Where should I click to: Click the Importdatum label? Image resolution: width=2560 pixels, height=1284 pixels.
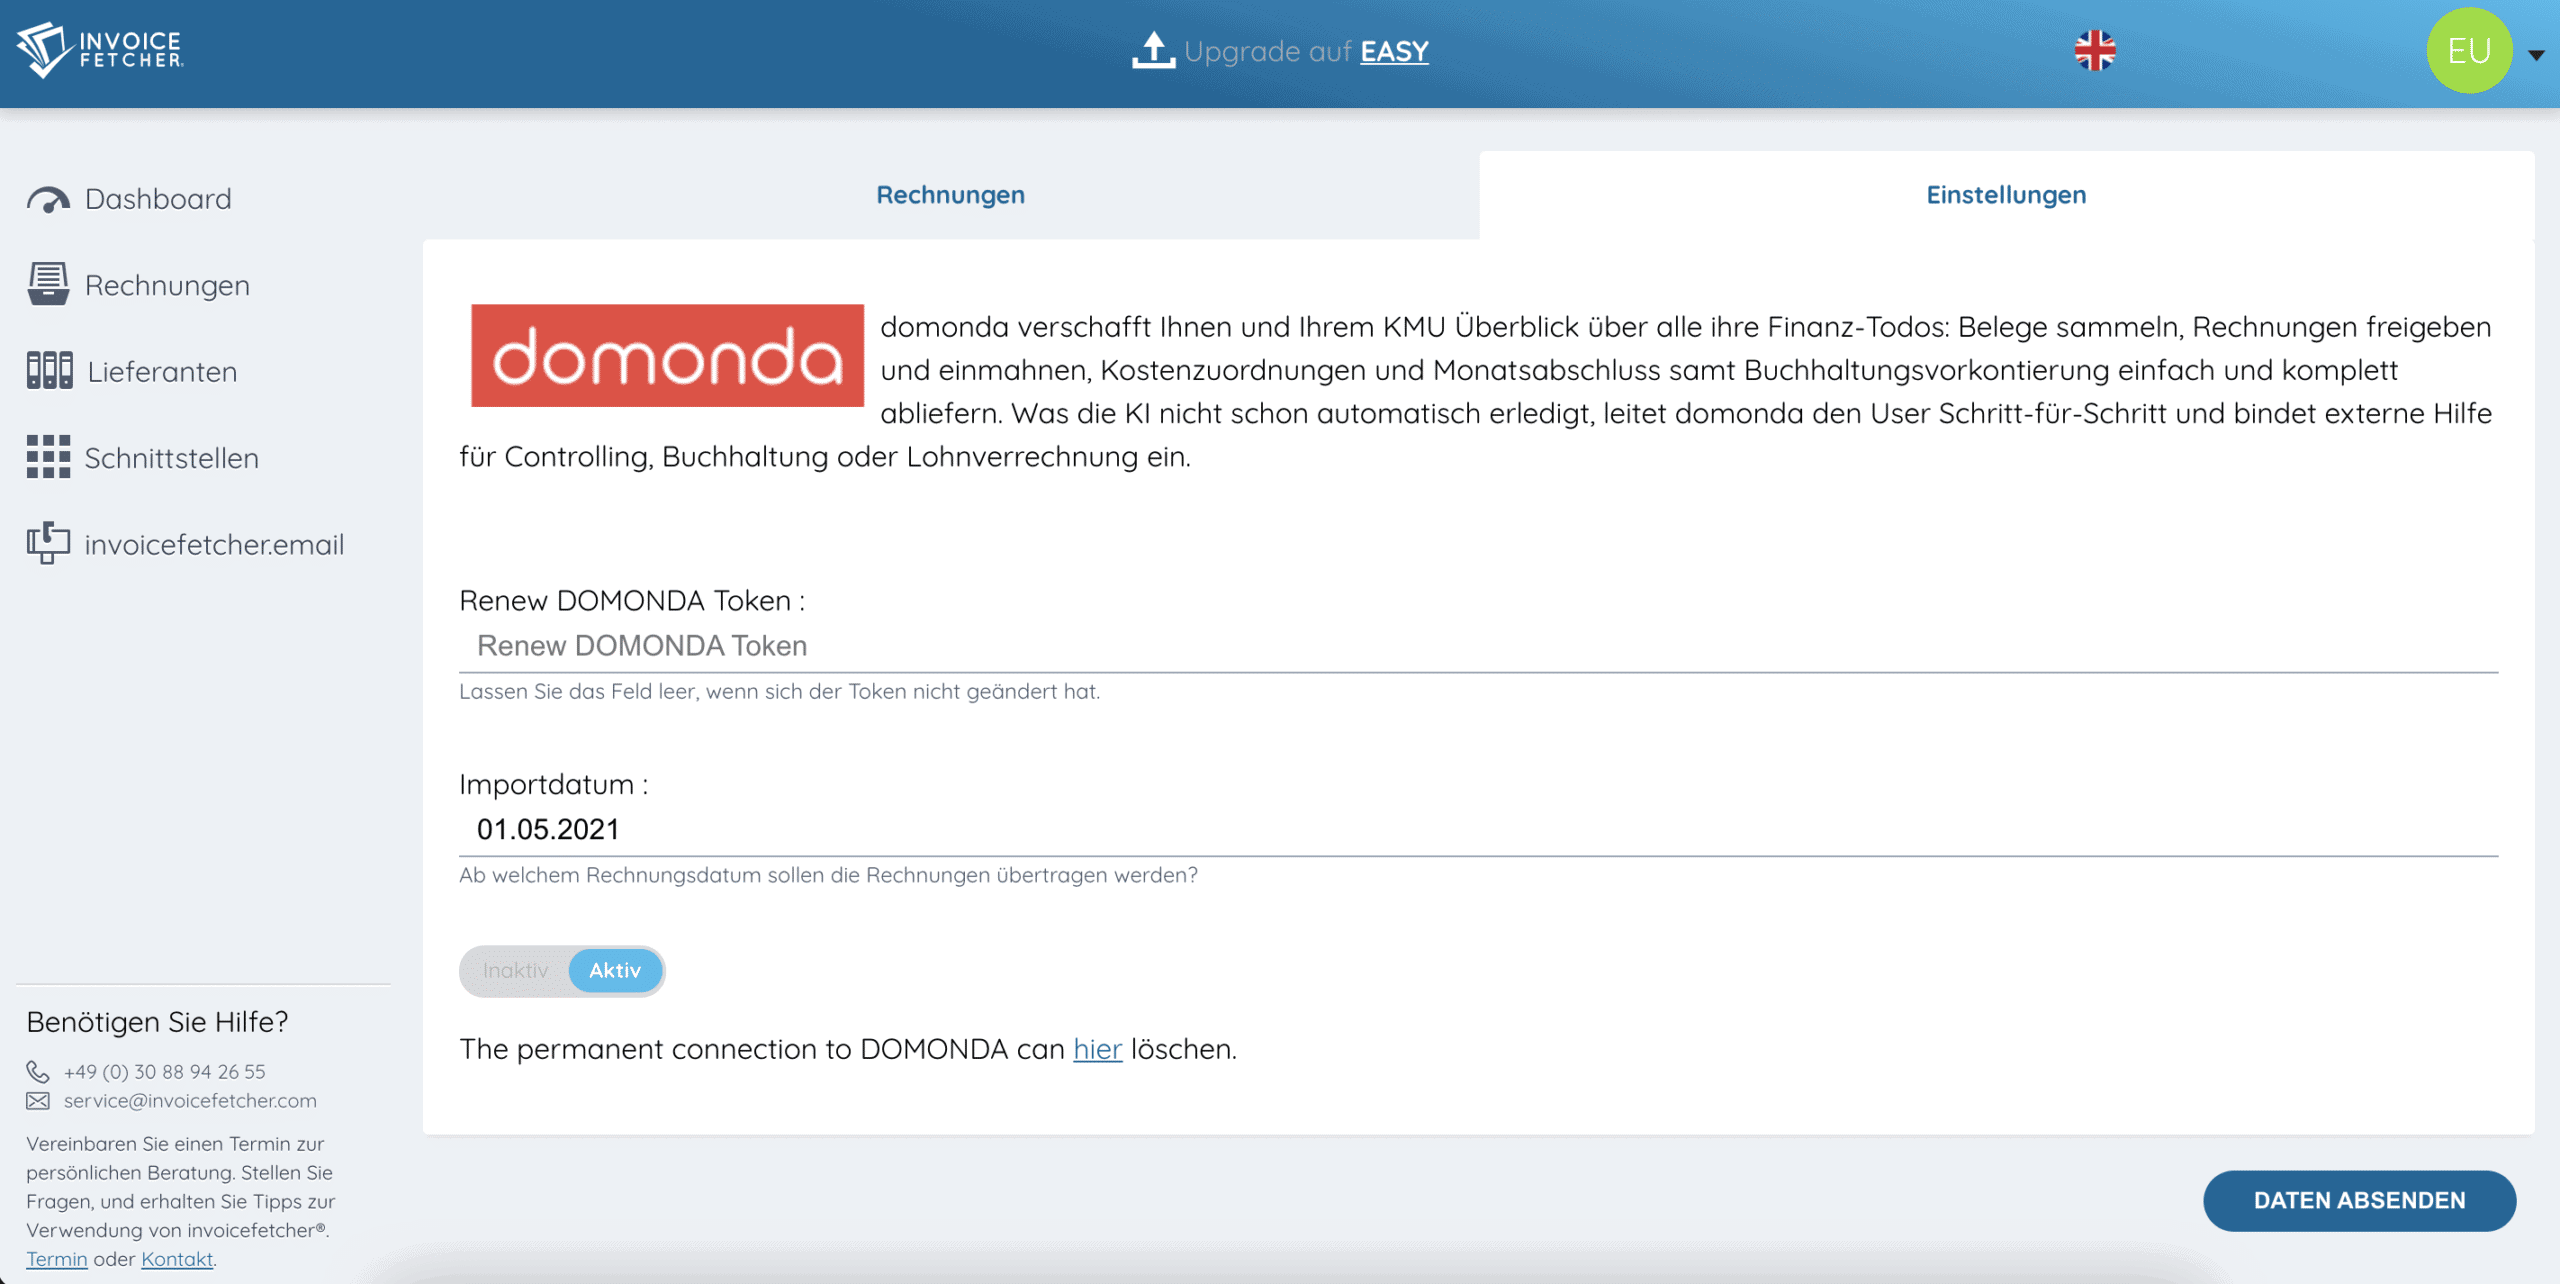(x=554, y=785)
